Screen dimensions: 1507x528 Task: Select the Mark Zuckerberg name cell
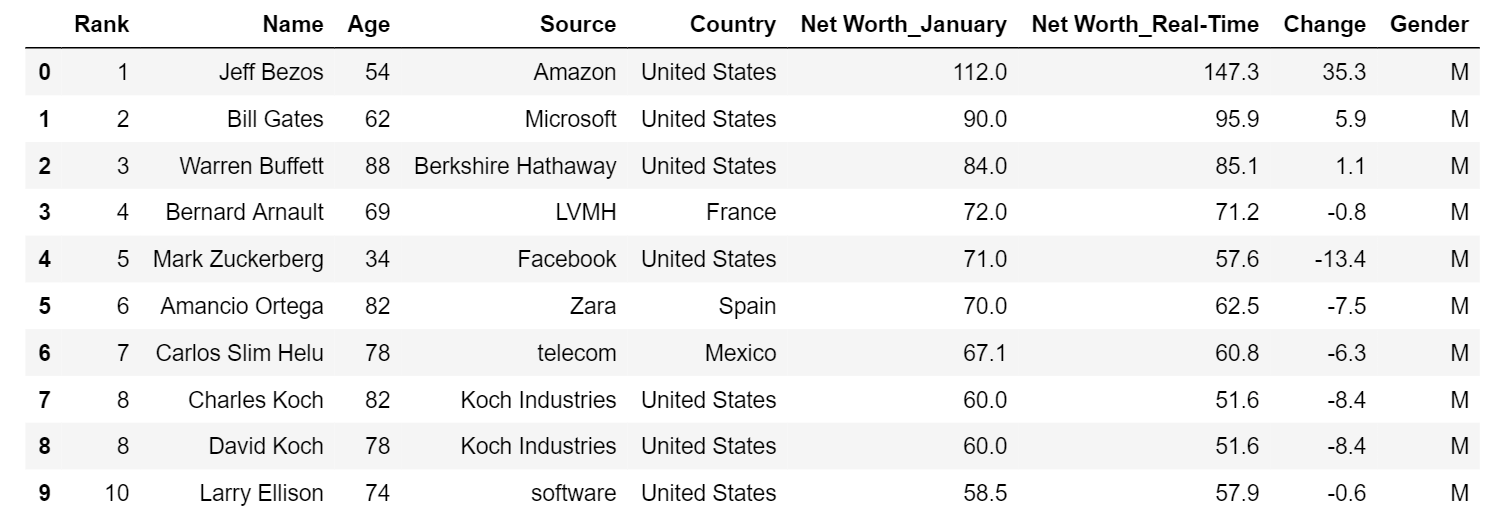tap(238, 259)
